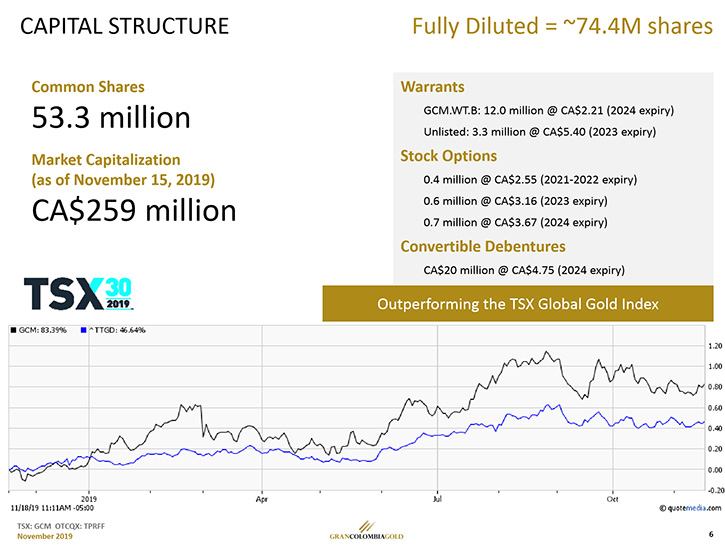Image resolution: width=725 pixels, height=548 pixels.
Task: Select the TSX: GCM OTCQX: TPRFF ticker text
Action: point(61,526)
